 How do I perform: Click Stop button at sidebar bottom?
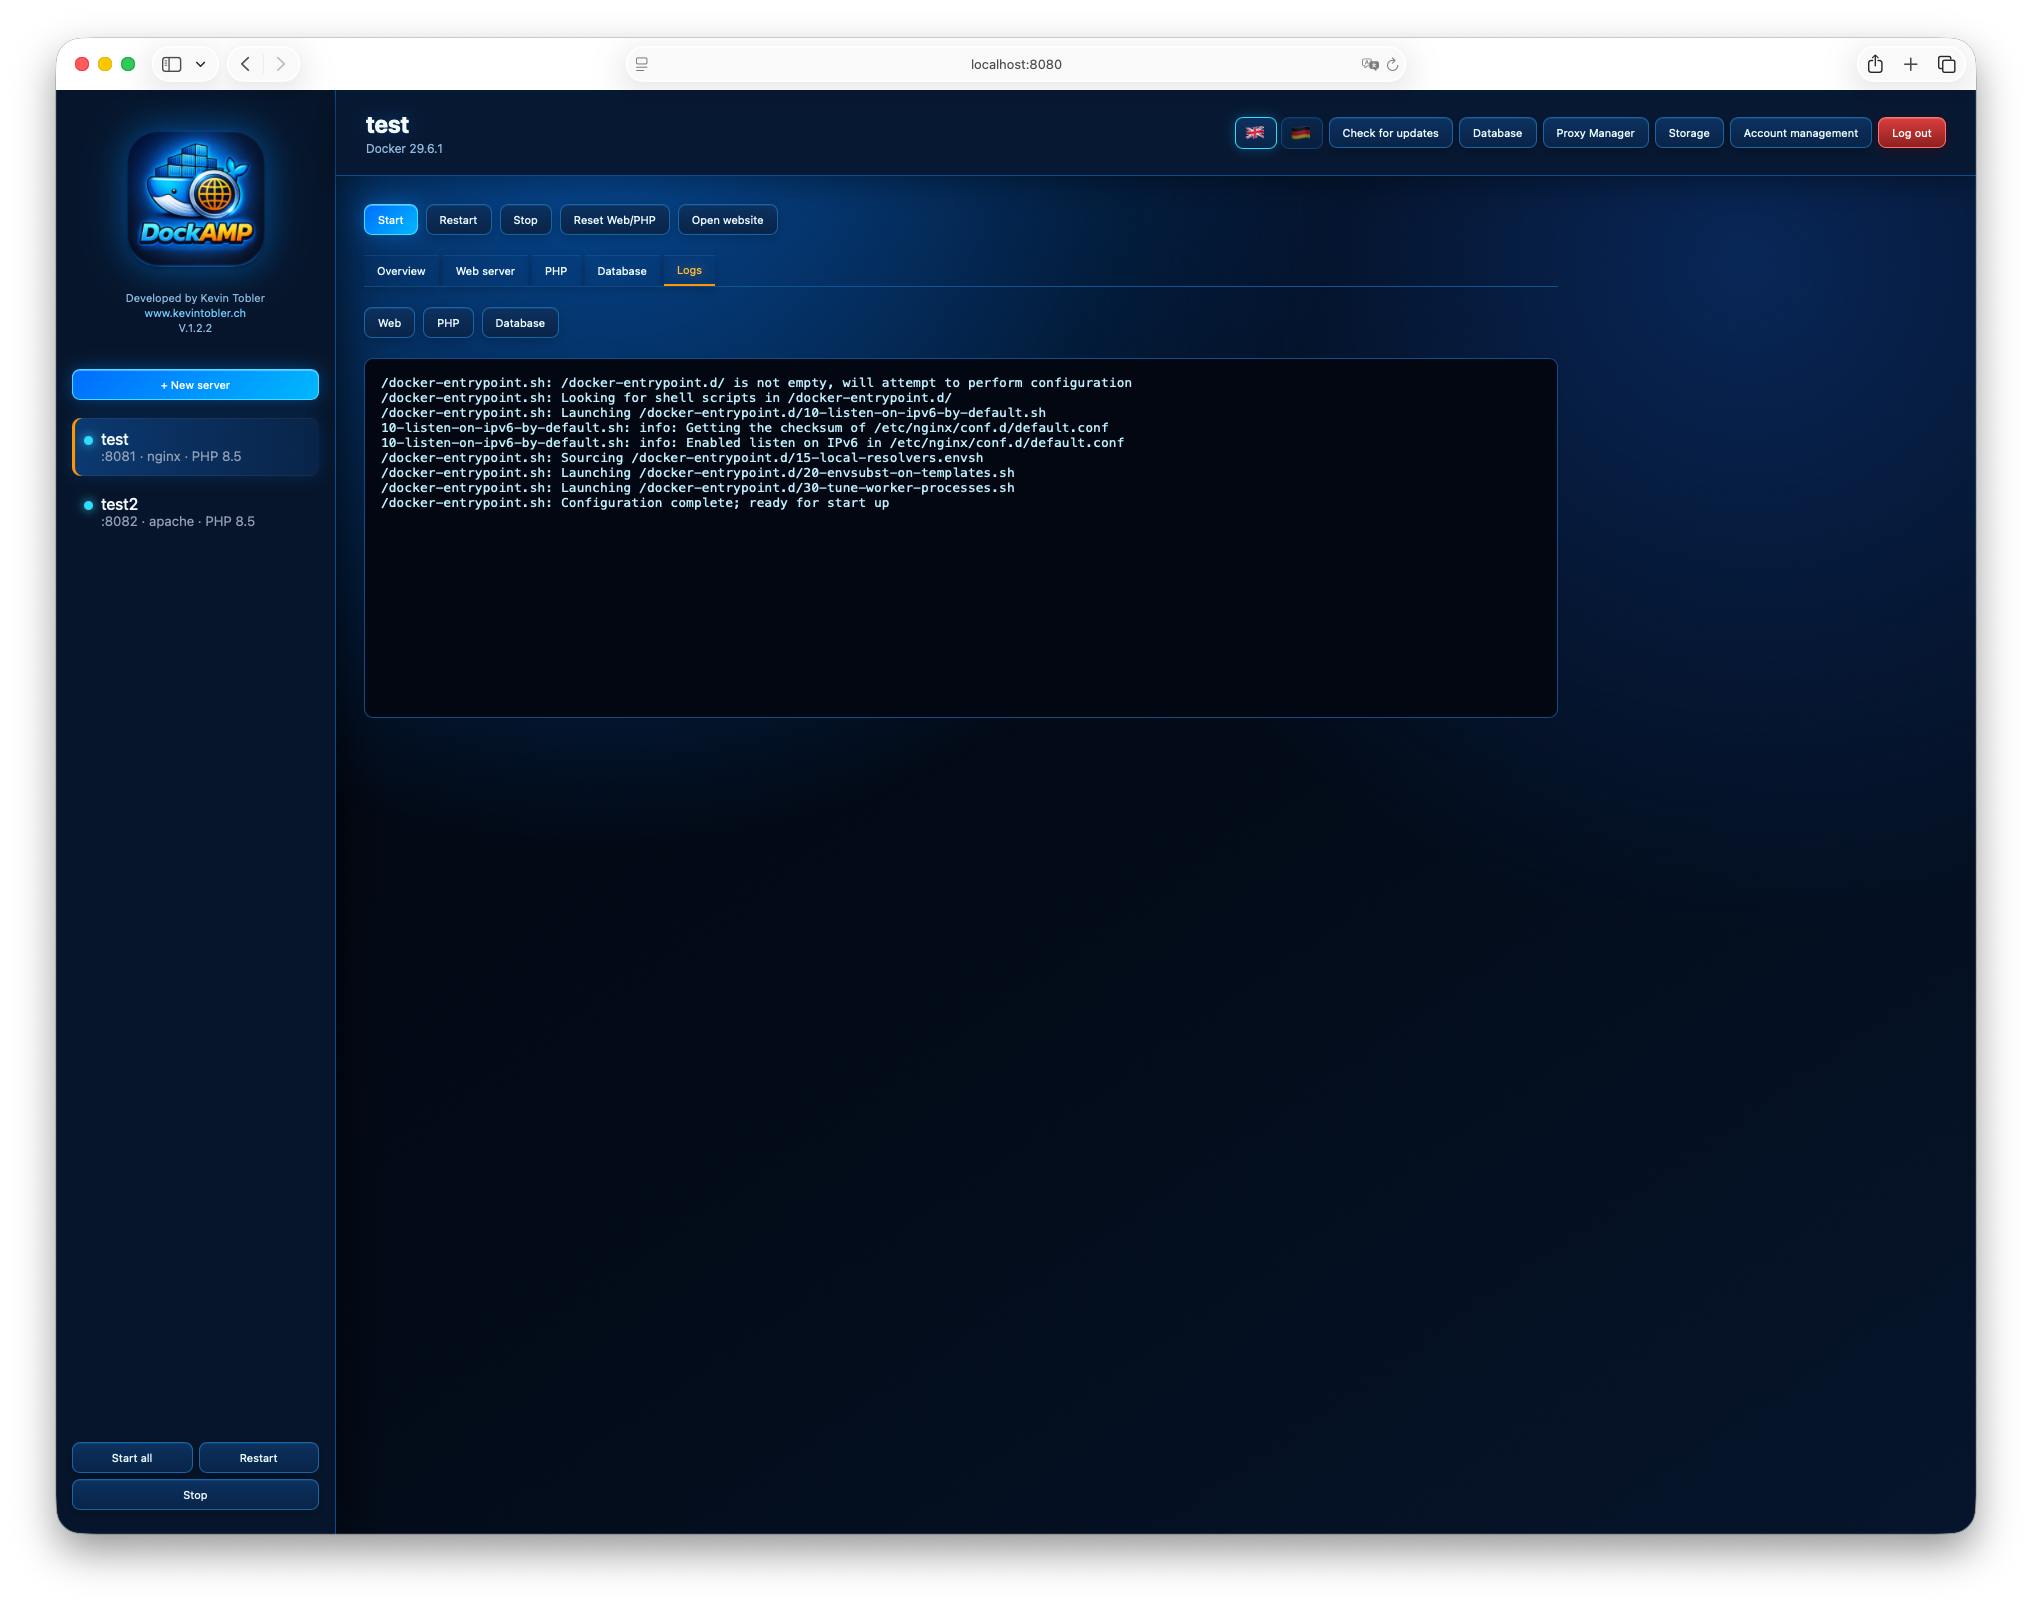tap(195, 1495)
